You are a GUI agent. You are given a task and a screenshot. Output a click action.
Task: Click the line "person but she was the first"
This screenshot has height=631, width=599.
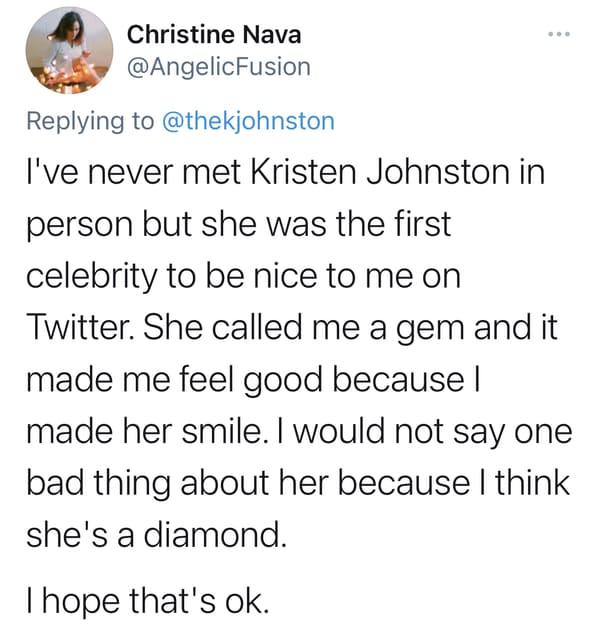point(239,225)
